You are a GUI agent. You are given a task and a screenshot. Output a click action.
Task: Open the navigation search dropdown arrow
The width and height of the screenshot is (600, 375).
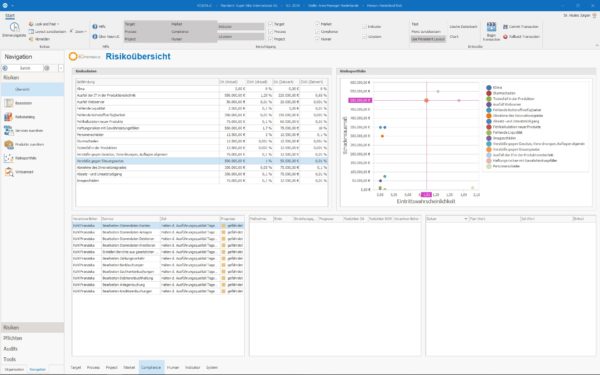pos(61,68)
